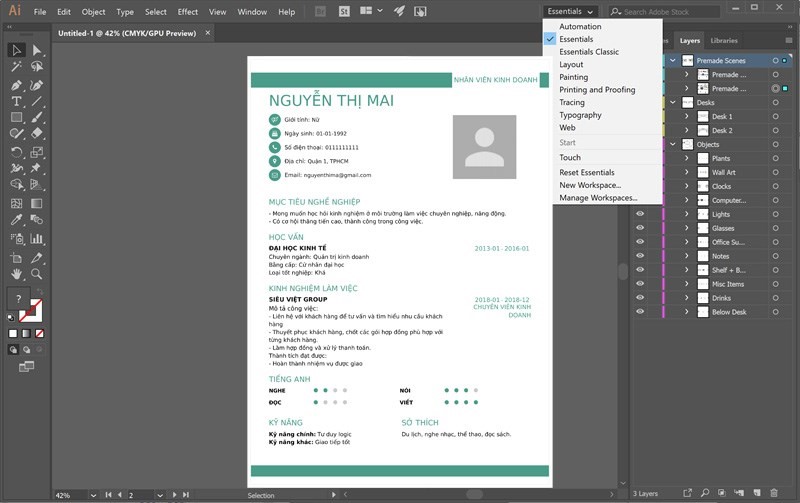
Task: Select the Magic Wand tool
Action: (16, 66)
